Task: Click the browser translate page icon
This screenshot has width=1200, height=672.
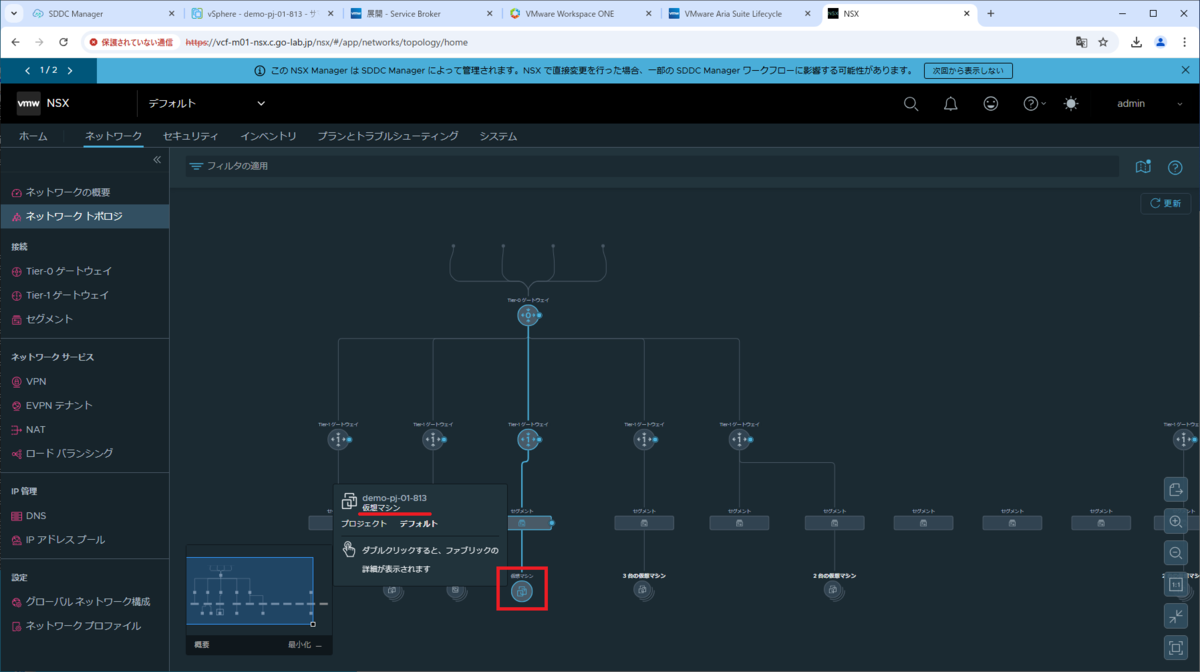Action: coord(1081,43)
